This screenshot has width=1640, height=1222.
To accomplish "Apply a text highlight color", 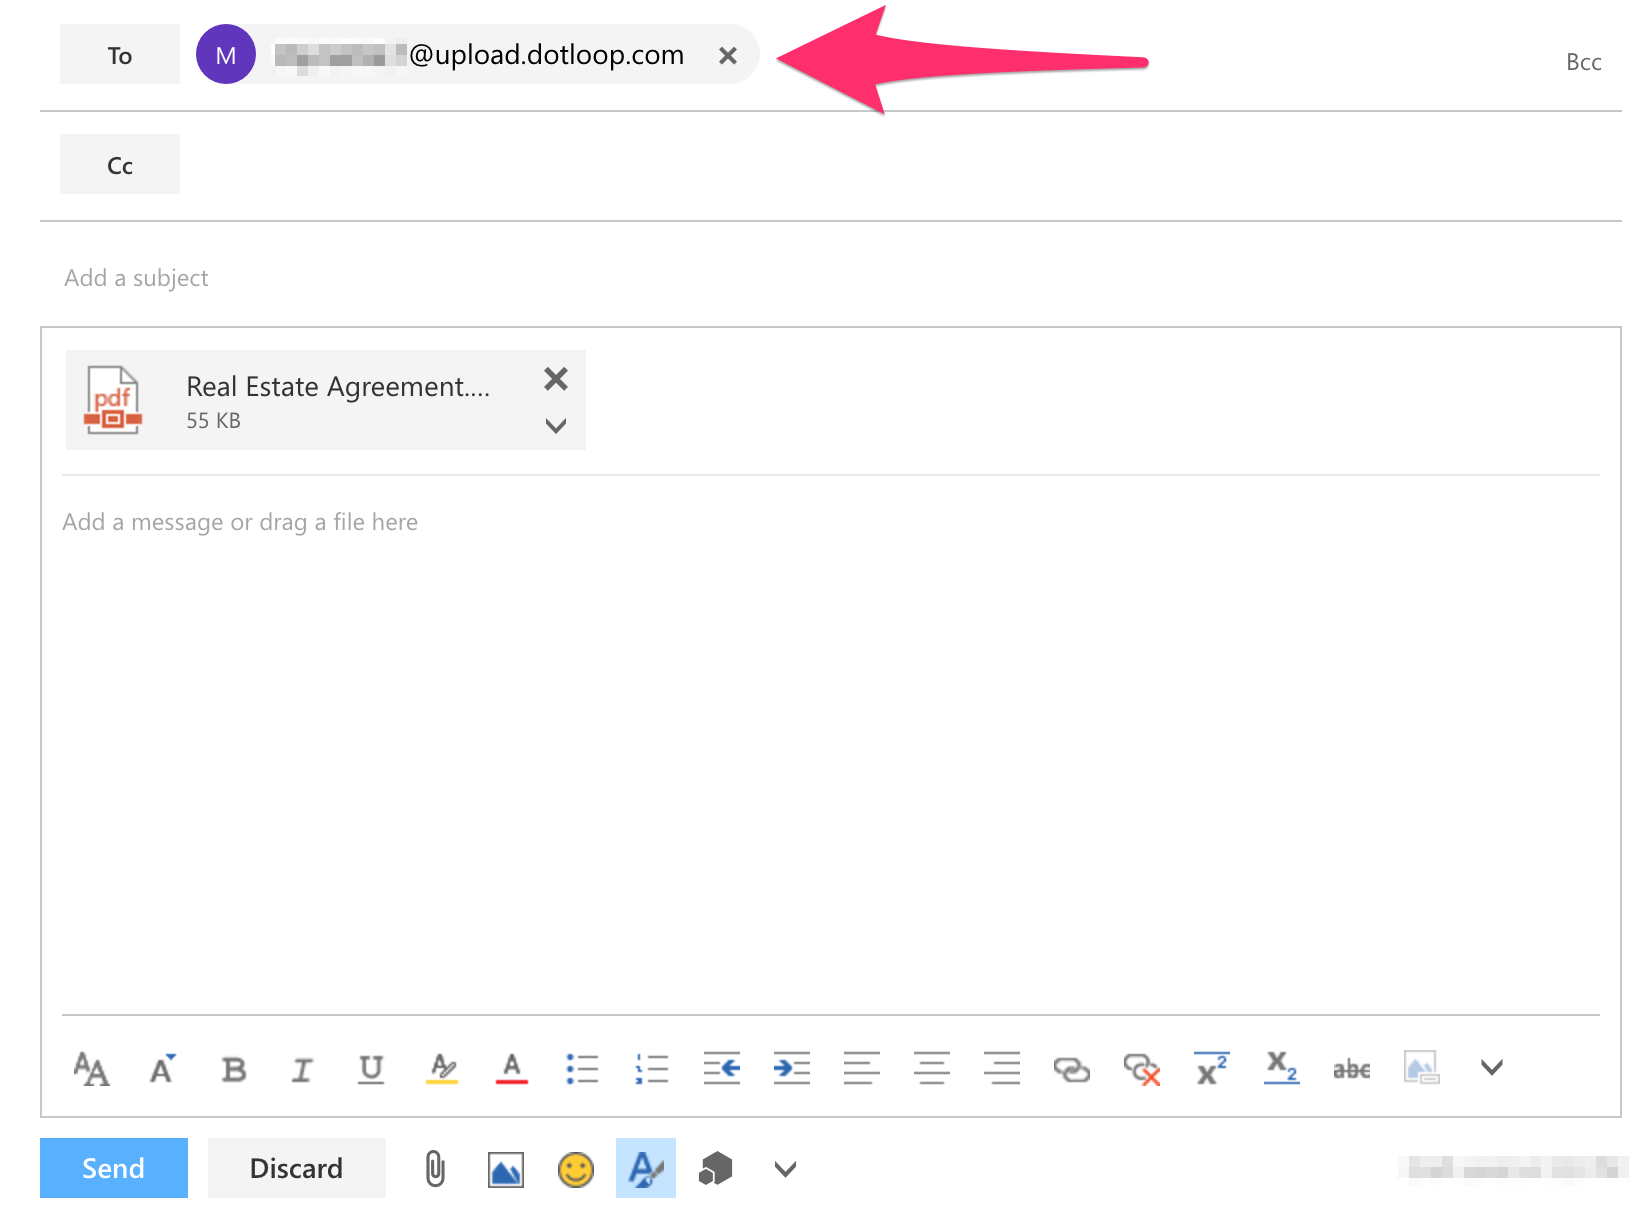I will click(x=442, y=1068).
